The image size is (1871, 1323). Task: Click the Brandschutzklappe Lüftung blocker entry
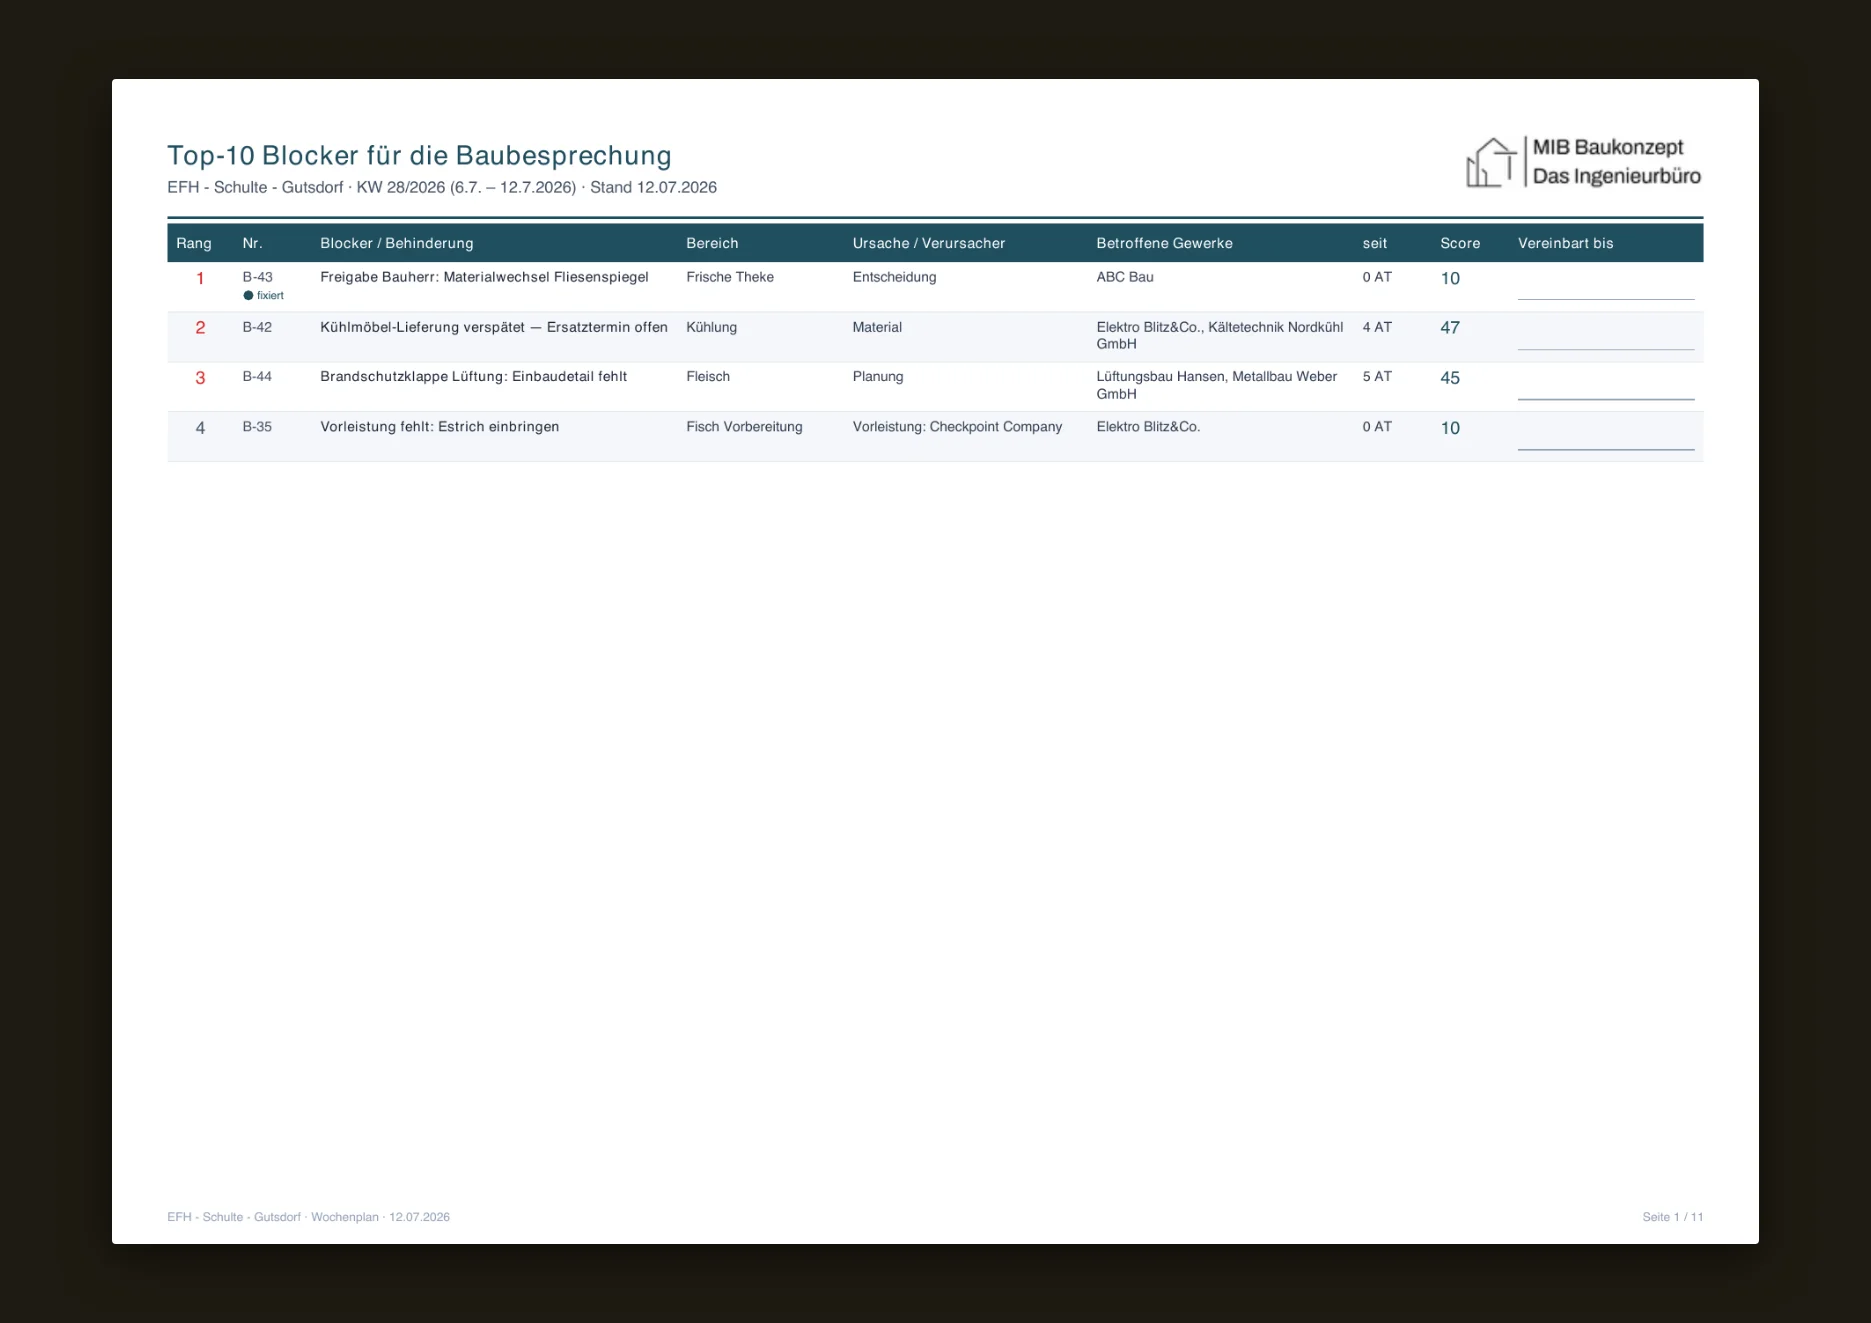pyautogui.click(x=474, y=377)
